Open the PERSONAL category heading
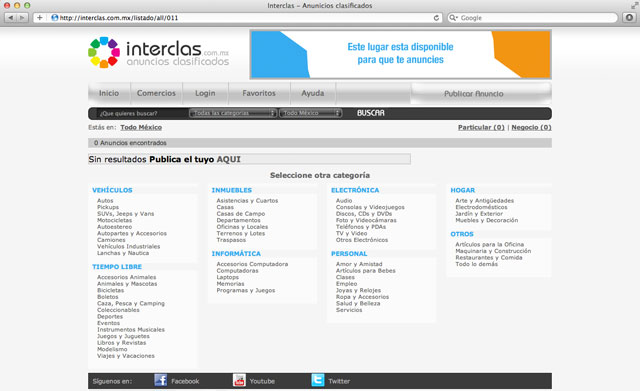This screenshot has width=640, height=391. click(x=349, y=254)
